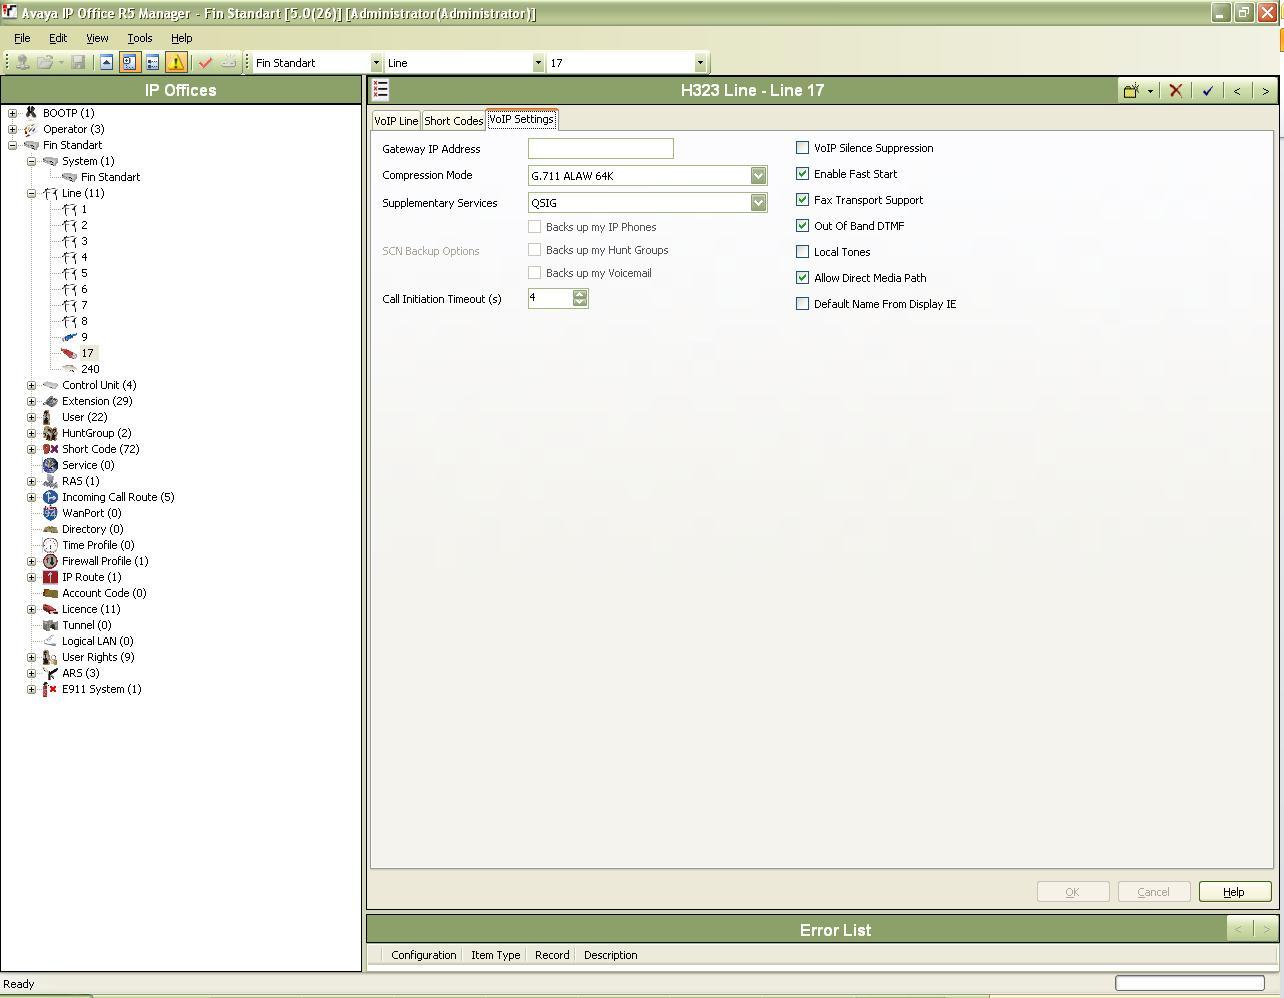Toggle Local Tones checkbox

tap(802, 252)
